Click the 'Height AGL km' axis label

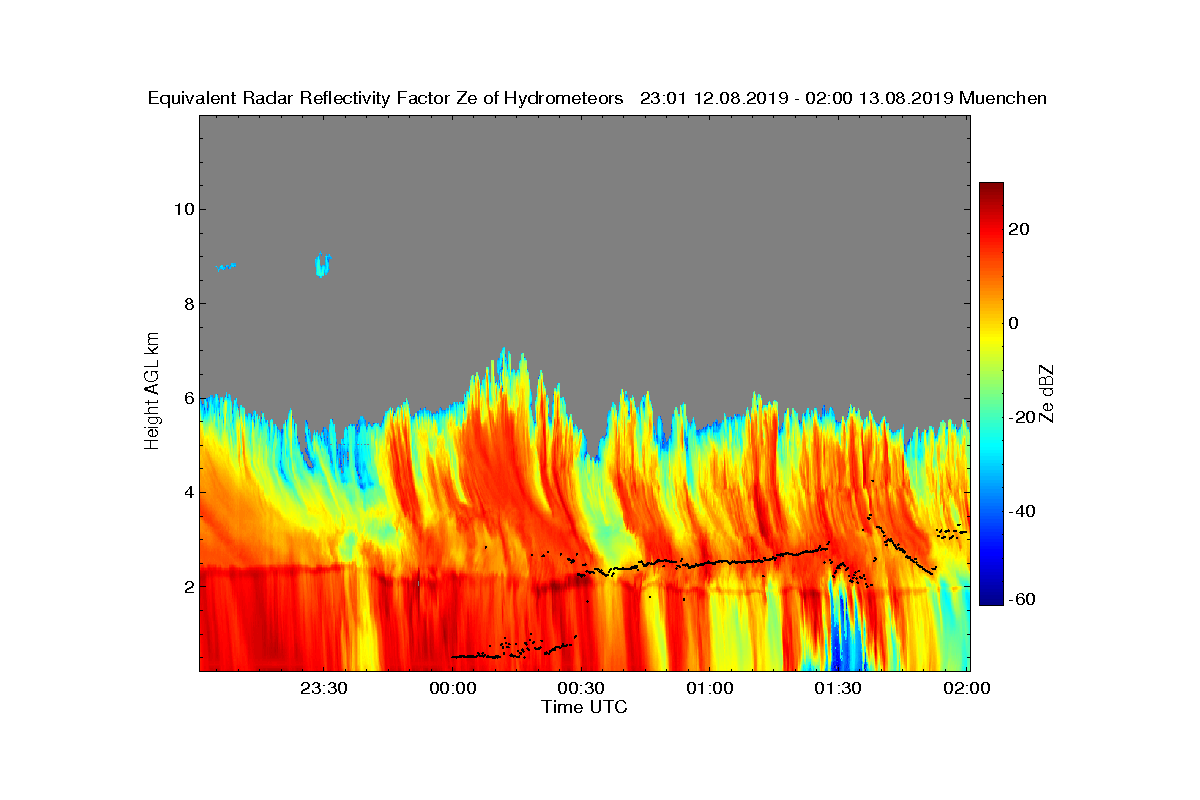pos(152,392)
